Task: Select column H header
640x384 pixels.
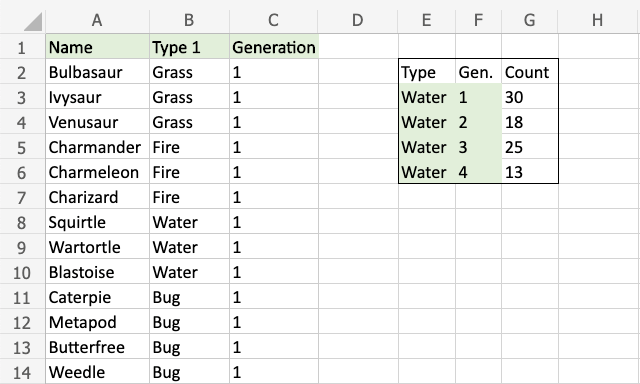Action: pyautogui.click(x=598, y=20)
